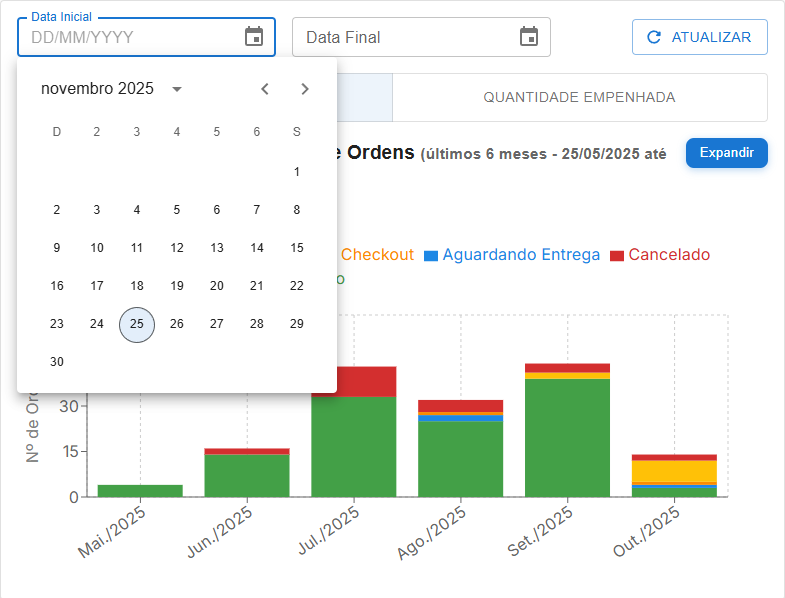Toggle the Cancelado legend swatch

click(616, 256)
